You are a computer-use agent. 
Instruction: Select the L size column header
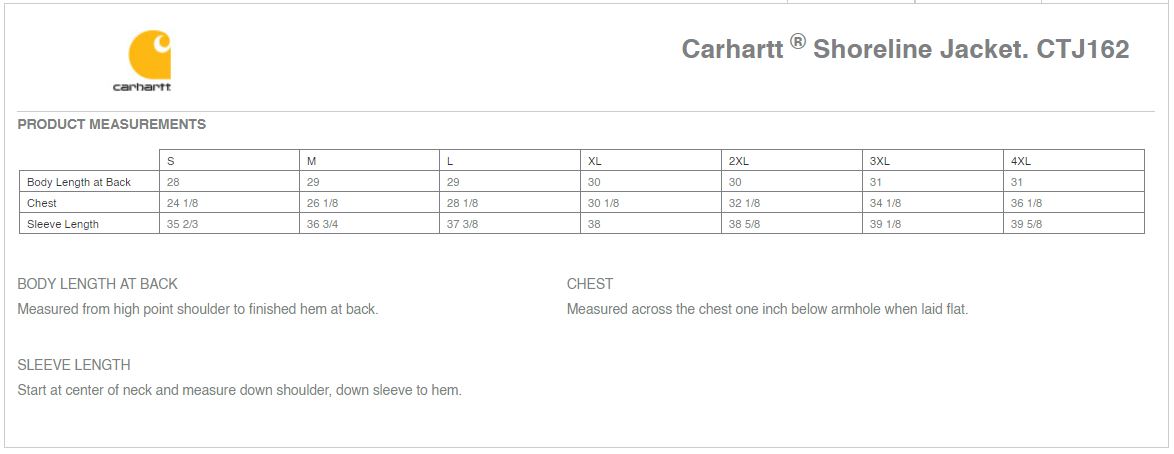pyautogui.click(x=510, y=160)
